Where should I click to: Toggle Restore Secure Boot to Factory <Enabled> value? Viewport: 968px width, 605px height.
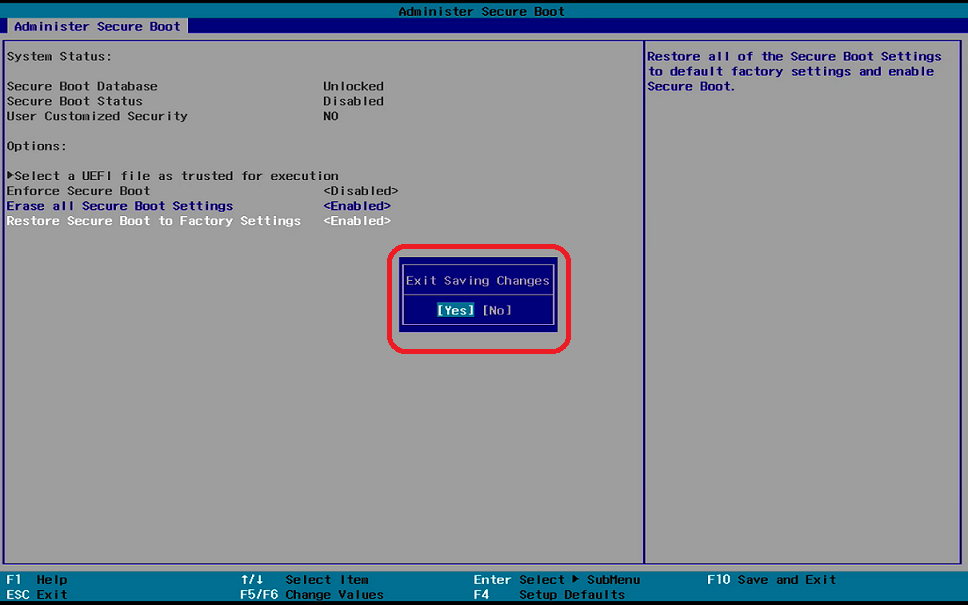[x=356, y=221]
